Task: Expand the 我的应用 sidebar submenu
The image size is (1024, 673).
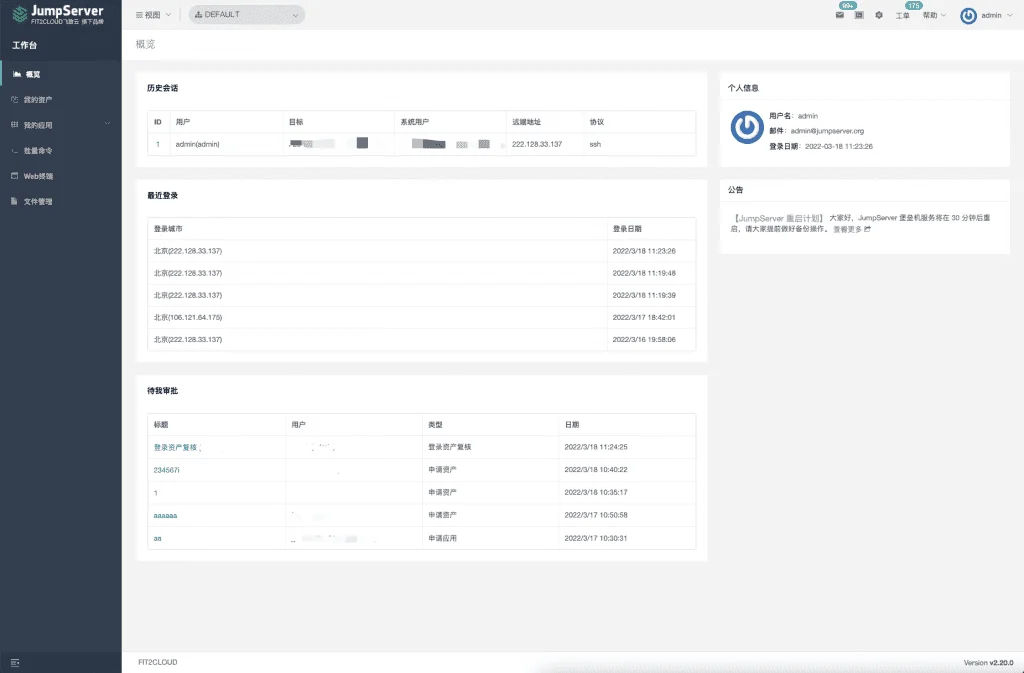Action: pyautogui.click(x=61, y=125)
